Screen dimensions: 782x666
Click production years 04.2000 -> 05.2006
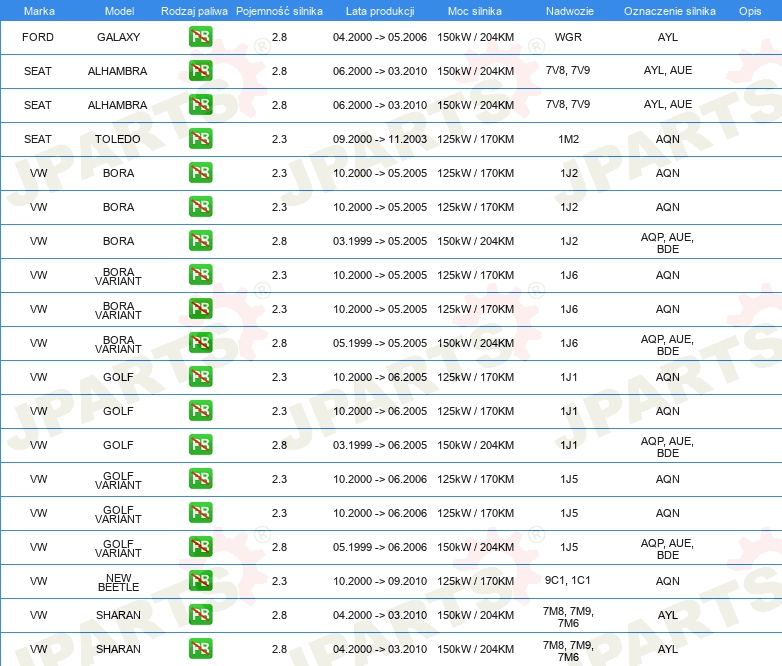pos(380,37)
